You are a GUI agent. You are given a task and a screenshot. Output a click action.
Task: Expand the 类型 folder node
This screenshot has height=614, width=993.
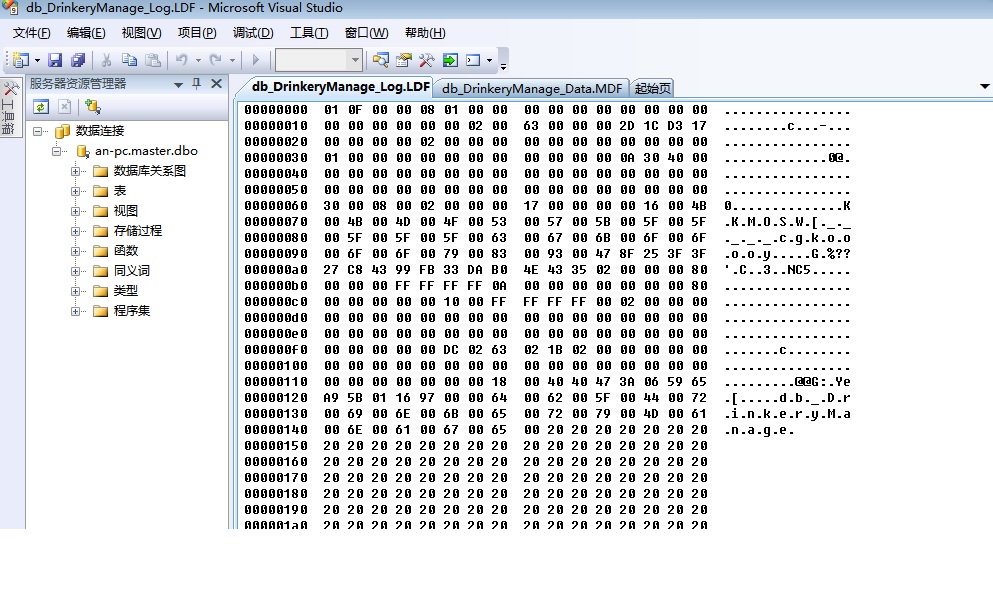pyautogui.click(x=75, y=291)
